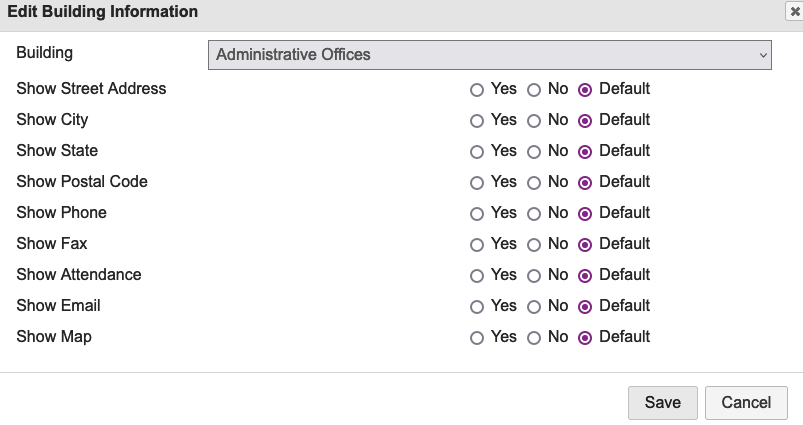Image resolution: width=803 pixels, height=425 pixels.
Task: Set Show Email to Default
Action: [x=585, y=306]
